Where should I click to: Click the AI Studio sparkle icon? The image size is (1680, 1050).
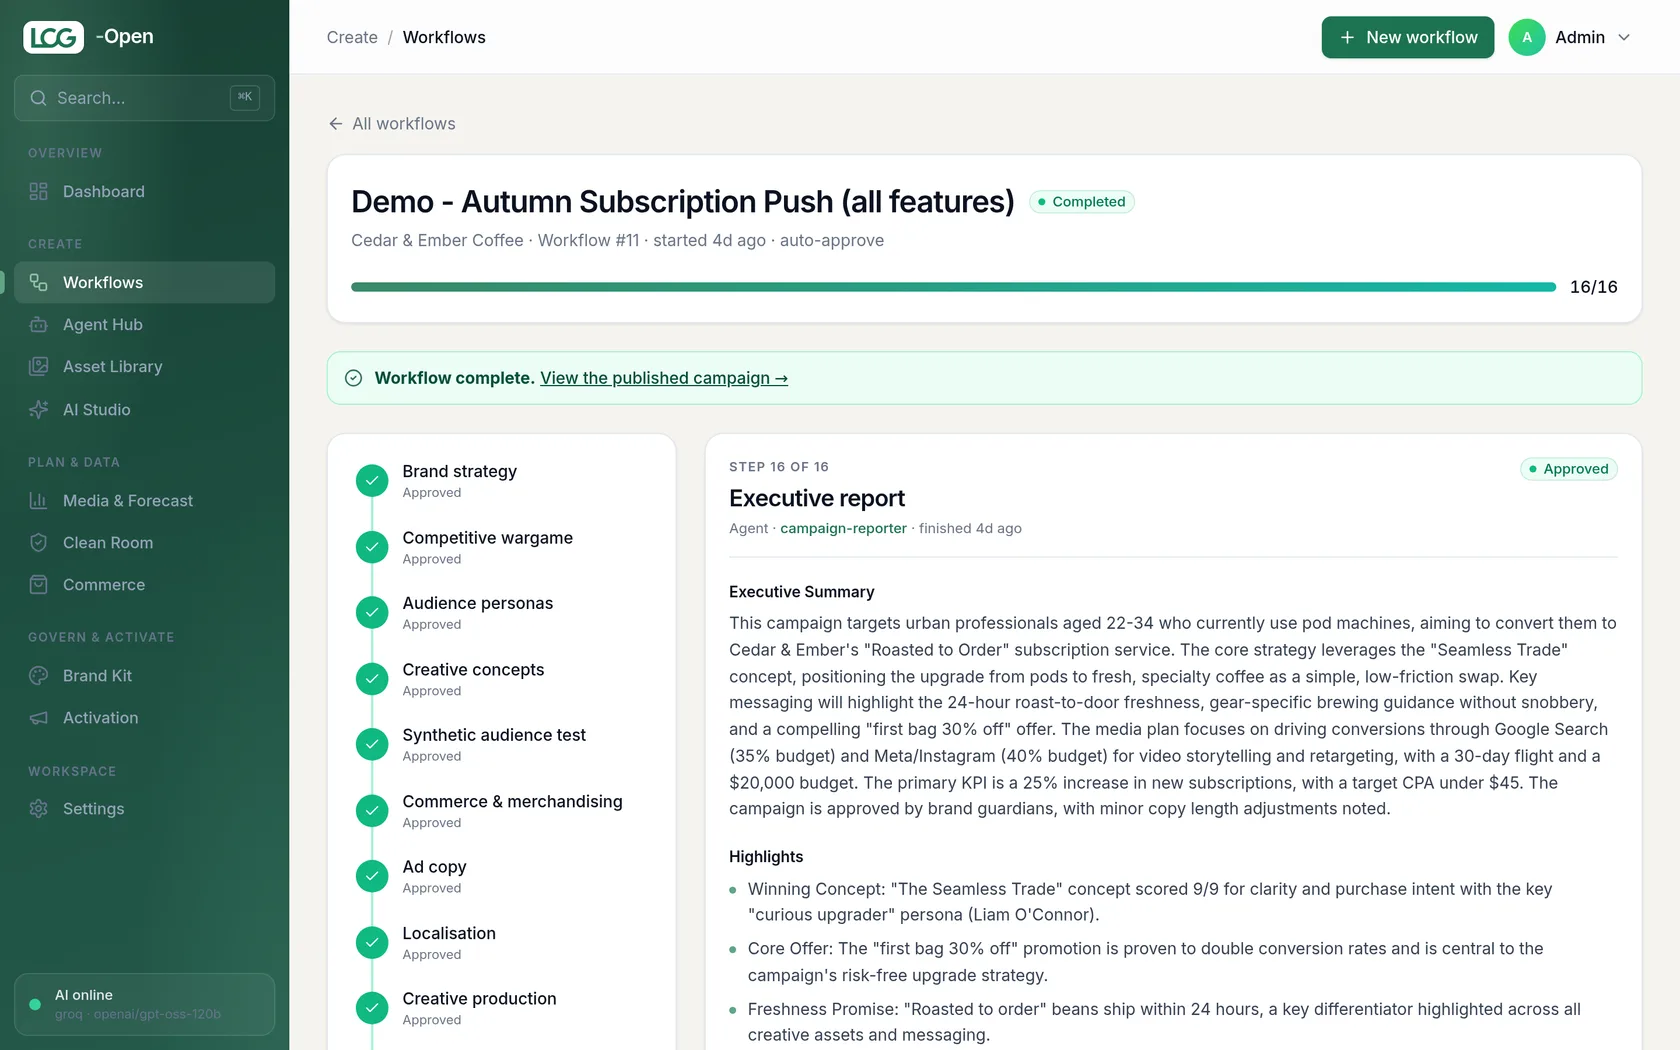pos(39,410)
